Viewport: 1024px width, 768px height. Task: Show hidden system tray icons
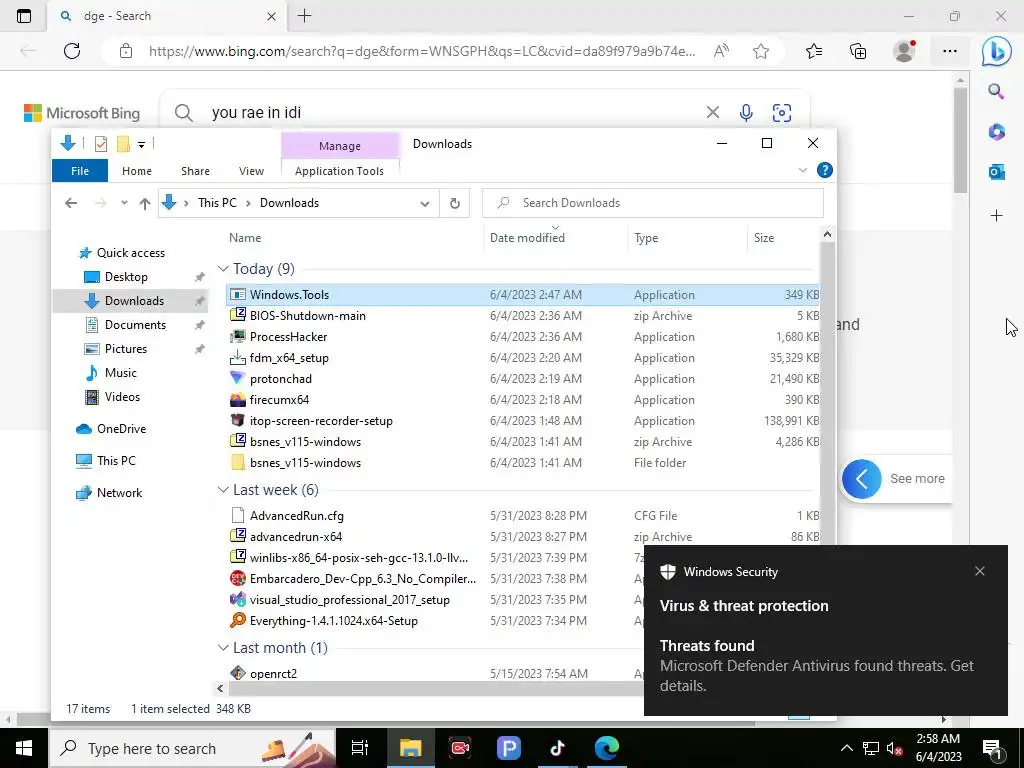[x=846, y=748]
